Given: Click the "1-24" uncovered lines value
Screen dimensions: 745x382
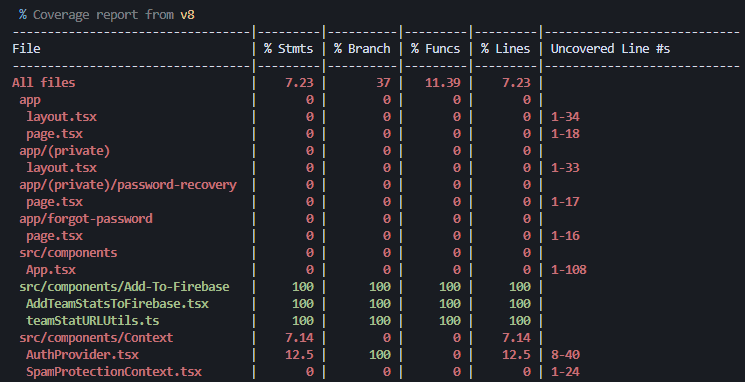Looking at the screenshot, I should pos(565,372).
